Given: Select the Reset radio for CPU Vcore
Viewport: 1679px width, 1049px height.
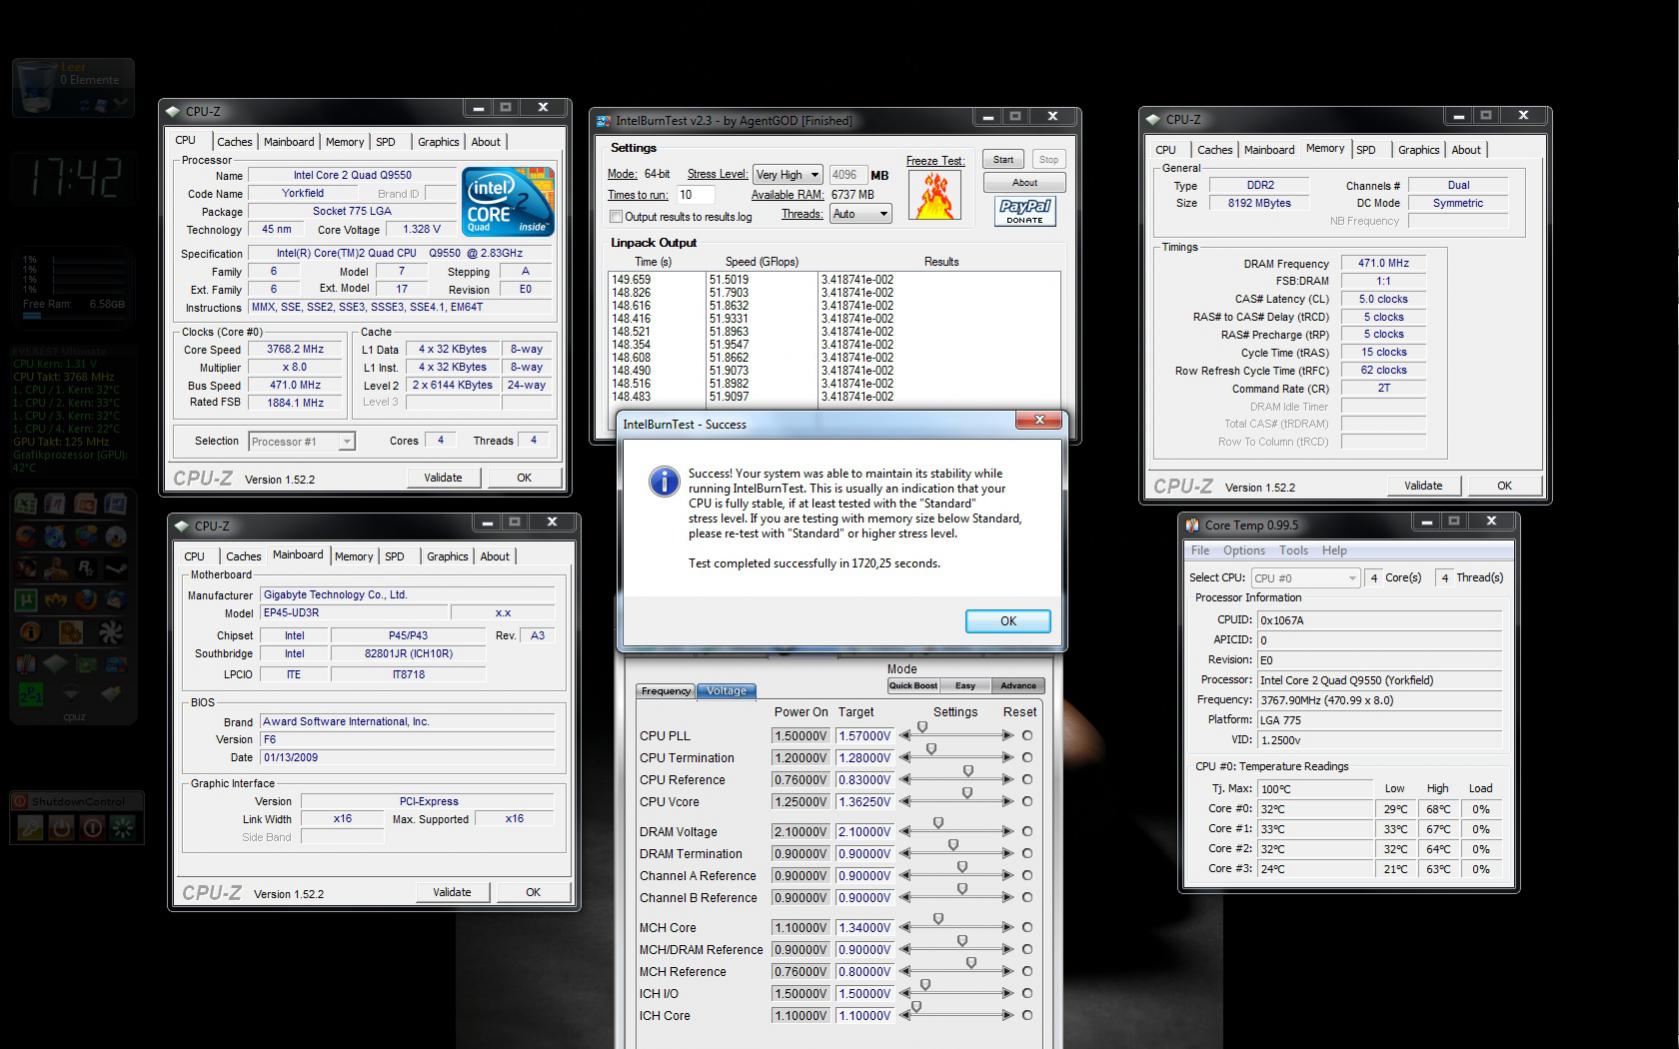Looking at the screenshot, I should pyautogui.click(x=1027, y=801).
